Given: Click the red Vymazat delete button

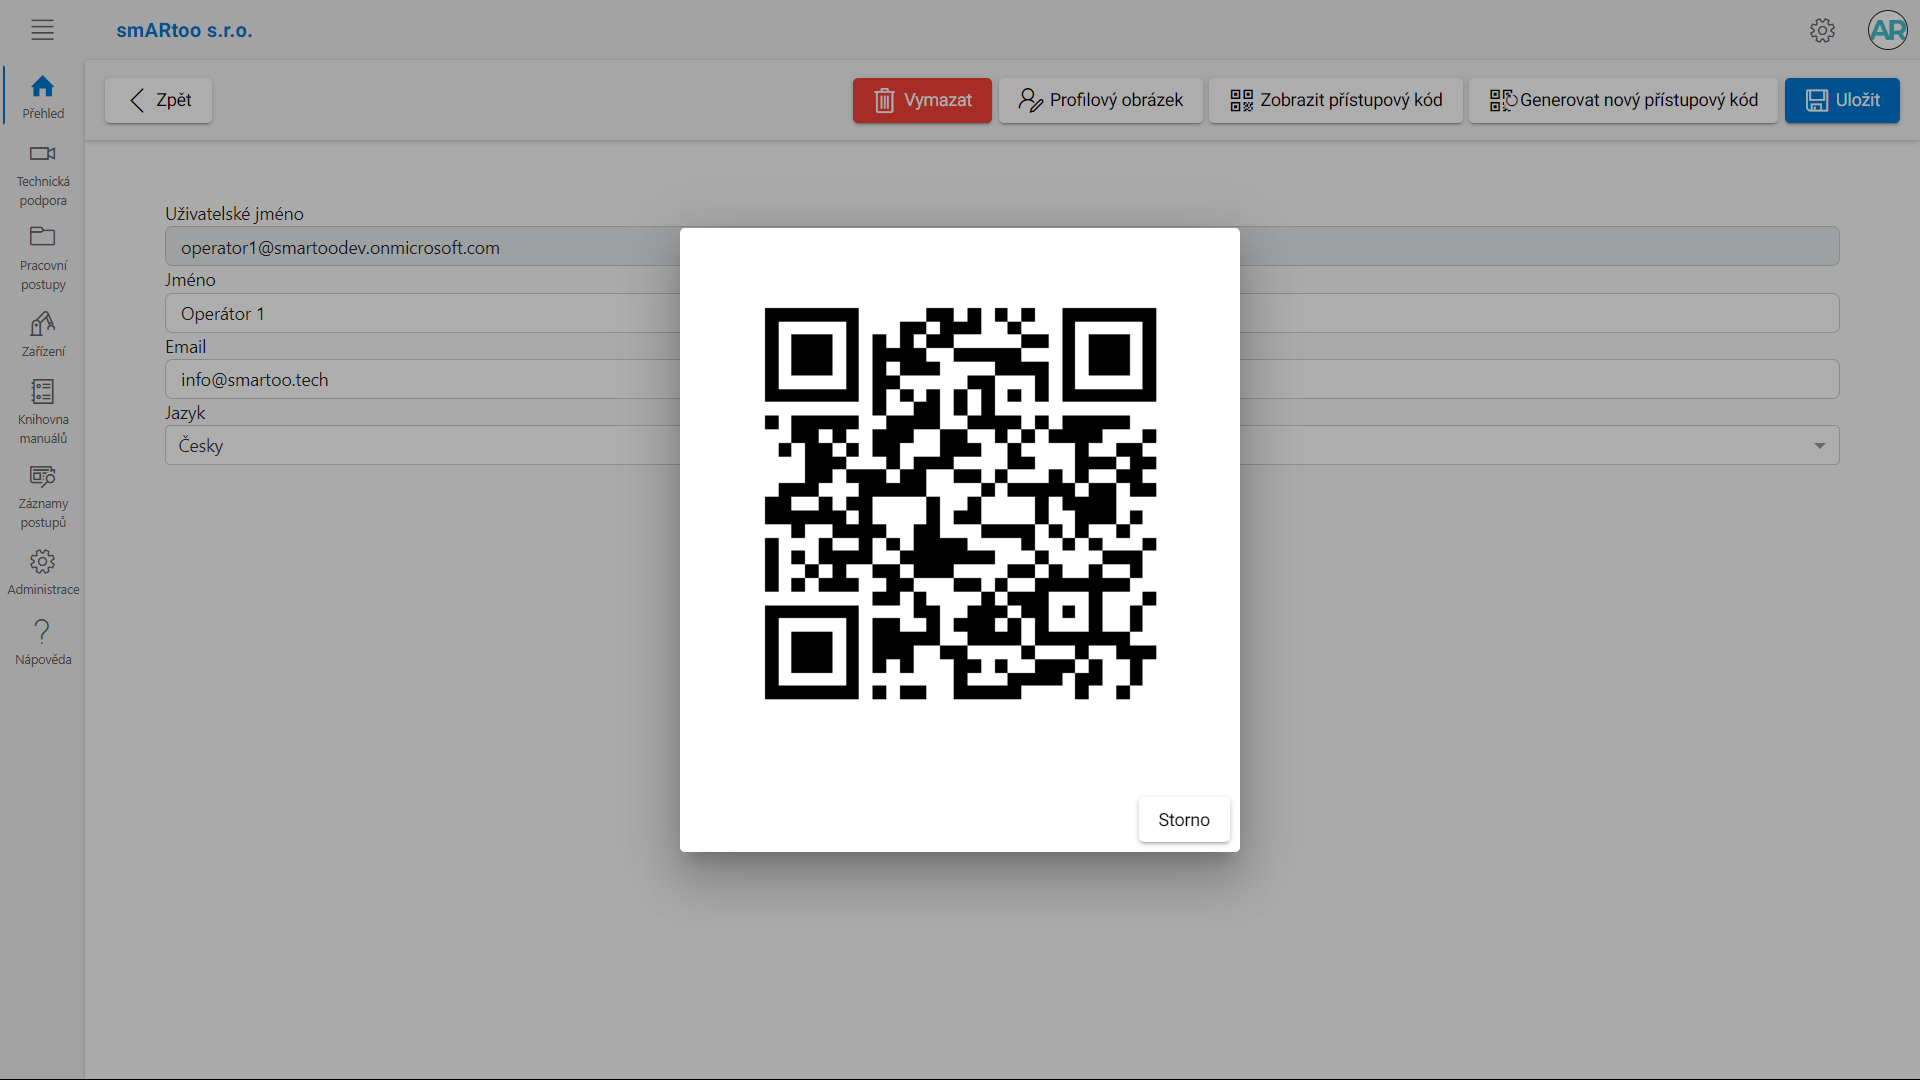Looking at the screenshot, I should click(x=922, y=100).
